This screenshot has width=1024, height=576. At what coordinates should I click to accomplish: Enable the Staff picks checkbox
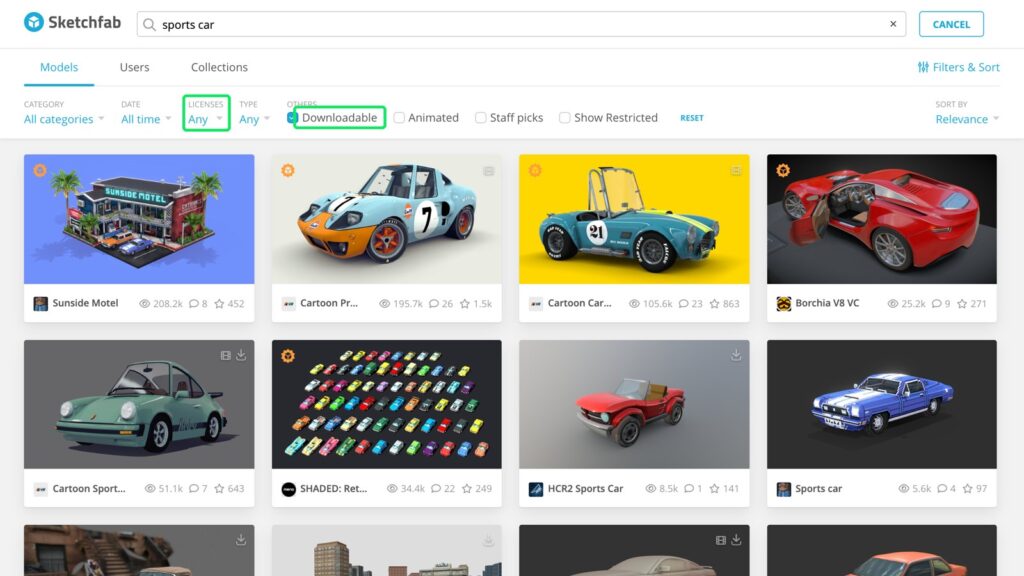pos(481,118)
